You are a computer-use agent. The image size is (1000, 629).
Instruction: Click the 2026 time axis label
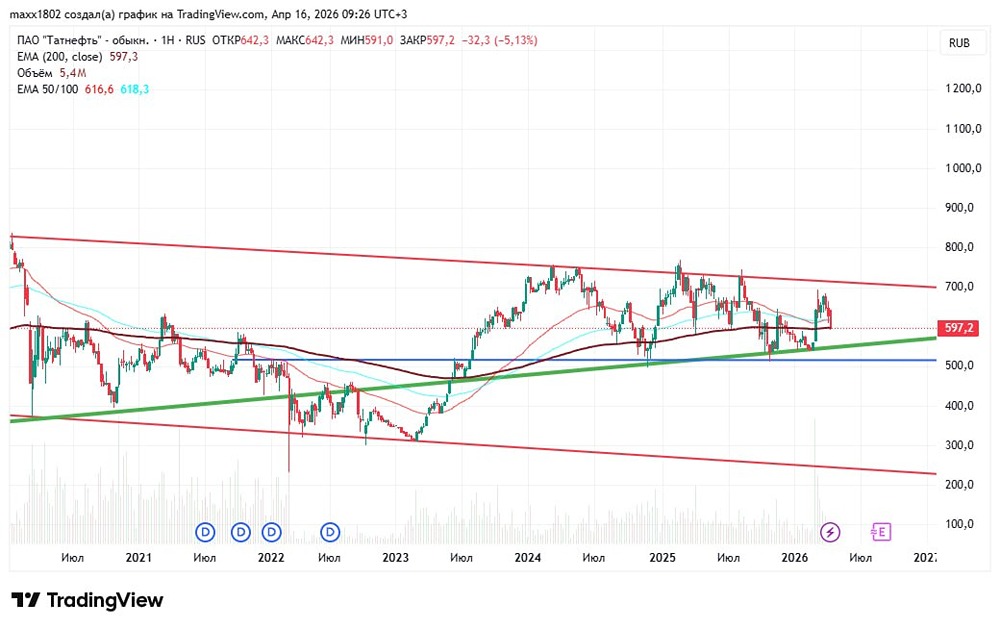coord(795,558)
